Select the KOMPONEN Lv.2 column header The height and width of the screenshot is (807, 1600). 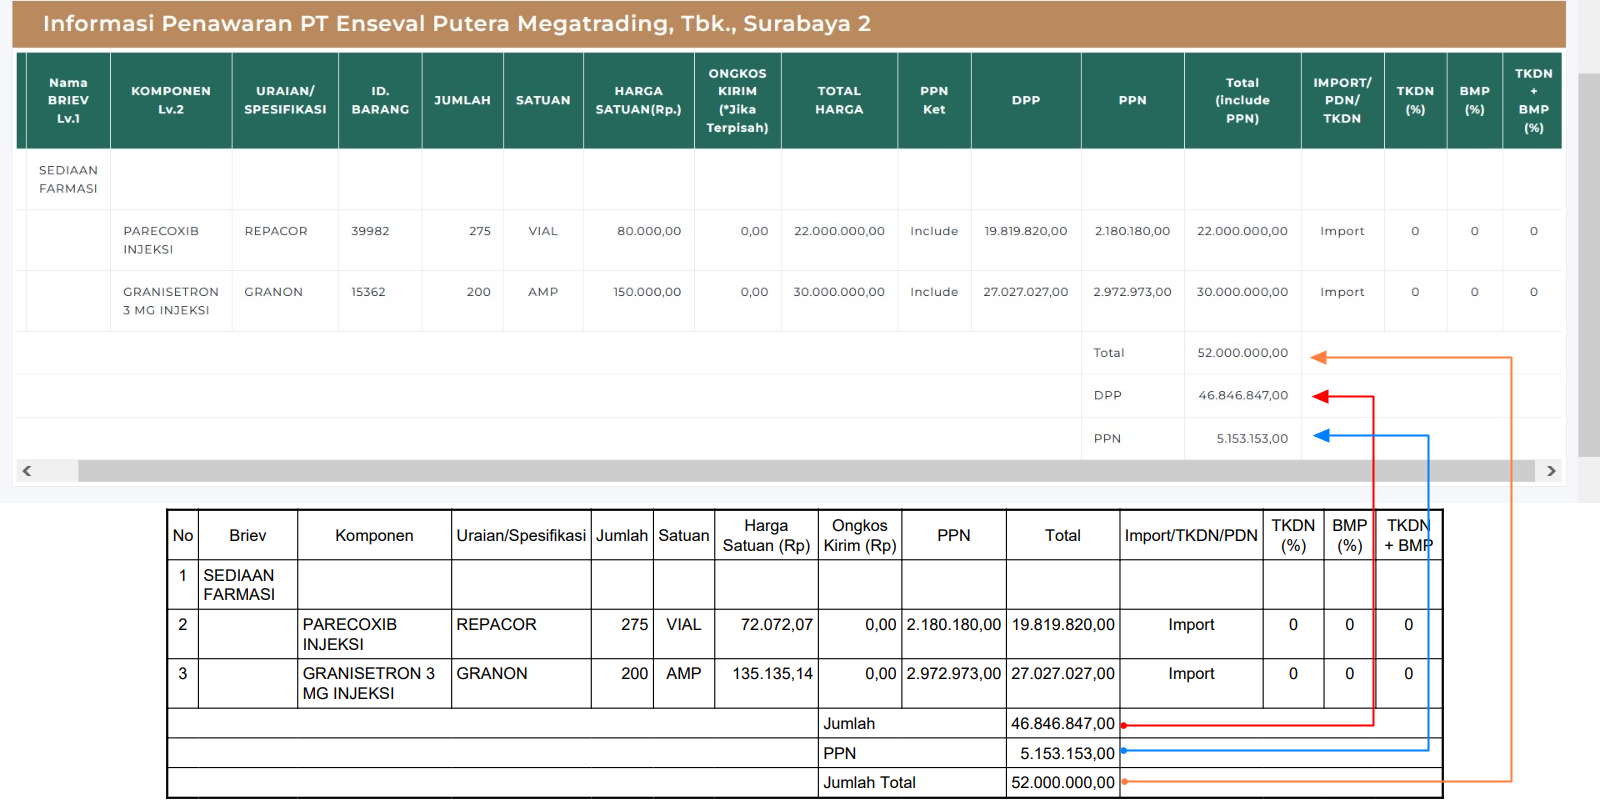[171, 100]
